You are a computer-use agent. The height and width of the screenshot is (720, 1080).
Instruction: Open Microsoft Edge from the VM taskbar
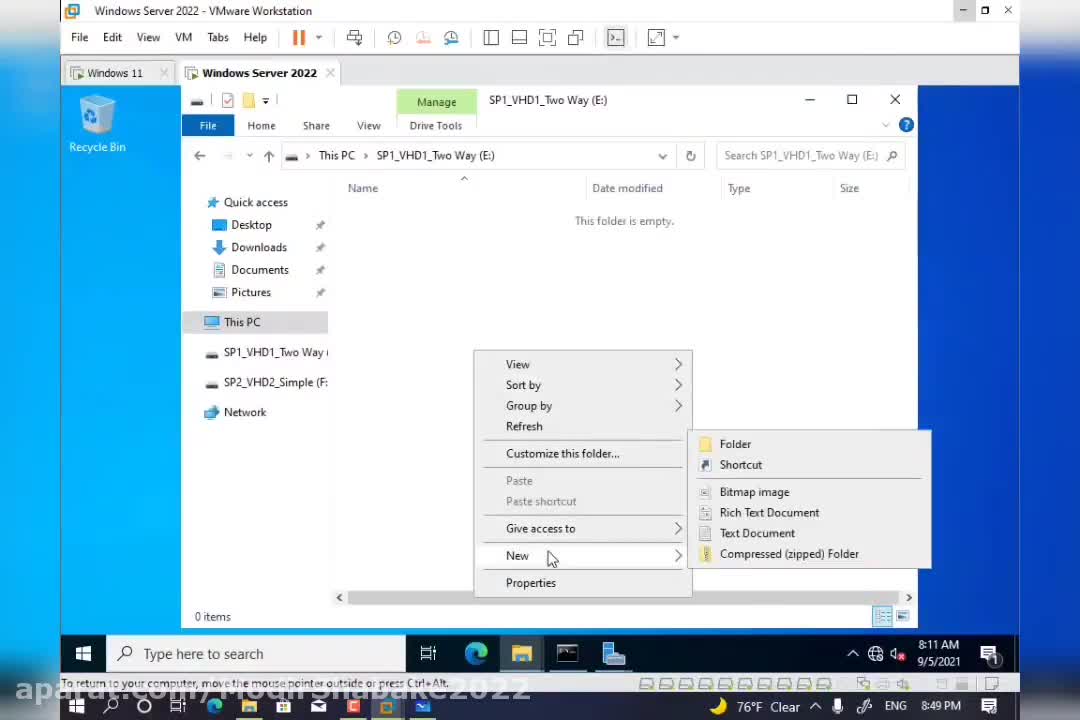476,654
